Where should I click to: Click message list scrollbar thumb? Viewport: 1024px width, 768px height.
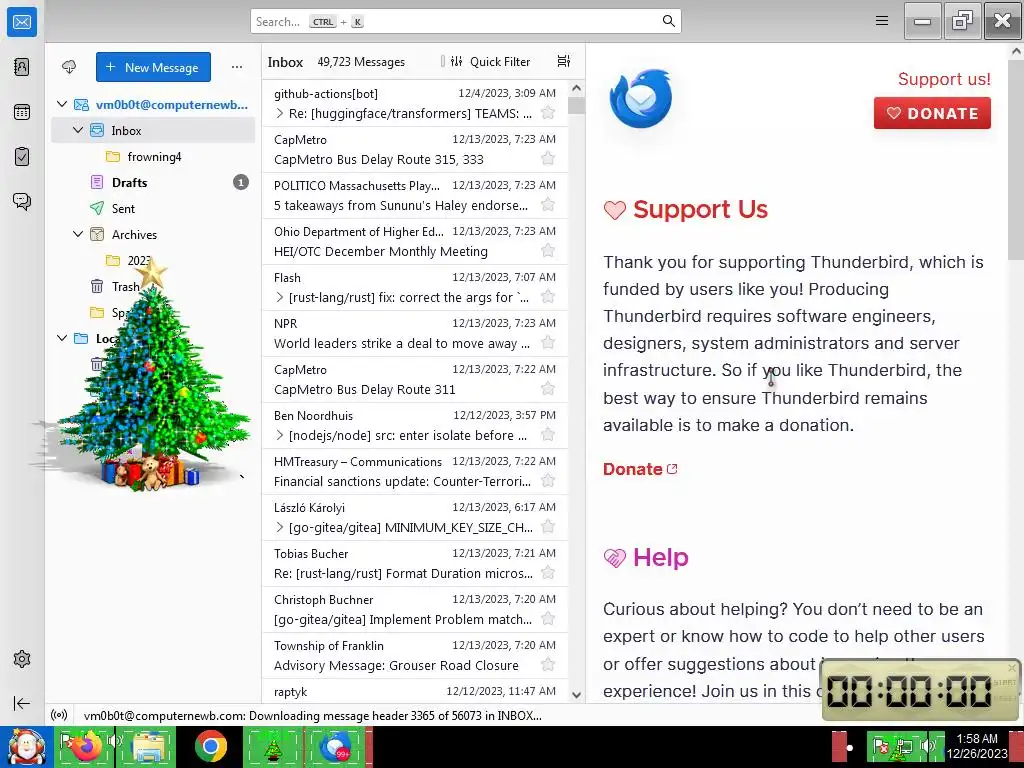coord(576,105)
